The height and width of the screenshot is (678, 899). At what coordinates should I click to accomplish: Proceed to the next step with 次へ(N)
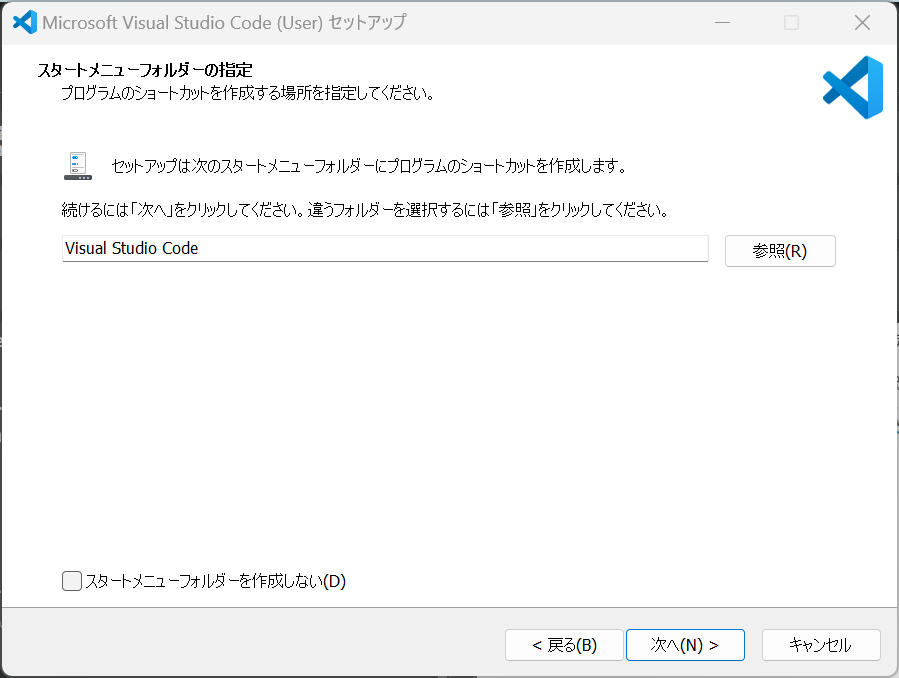[x=685, y=645]
